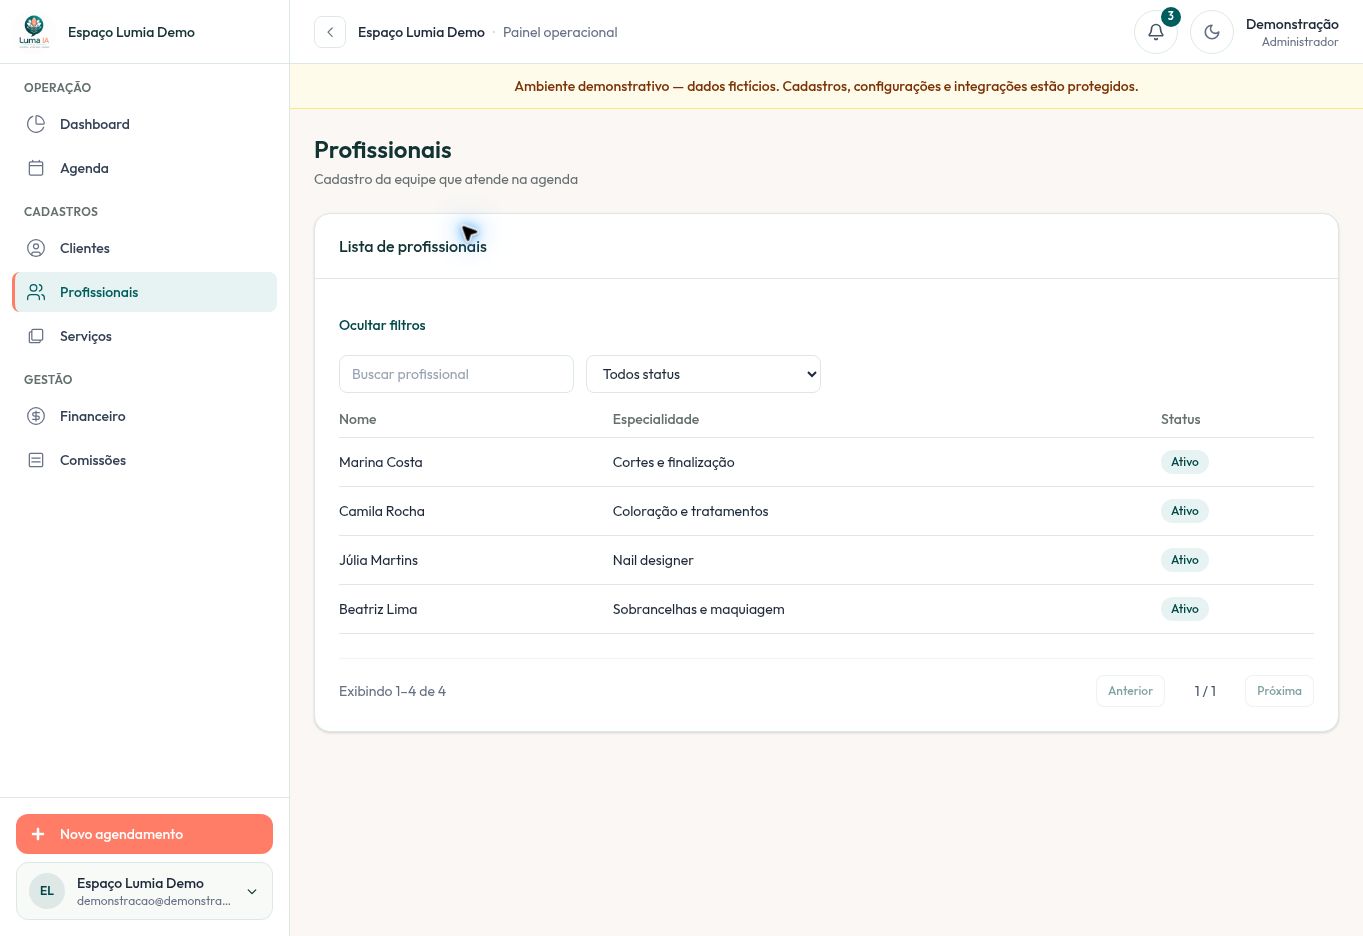Viewport: 1363px width, 936px height.
Task: Click the Profissionais people icon
Action: pyautogui.click(x=36, y=292)
